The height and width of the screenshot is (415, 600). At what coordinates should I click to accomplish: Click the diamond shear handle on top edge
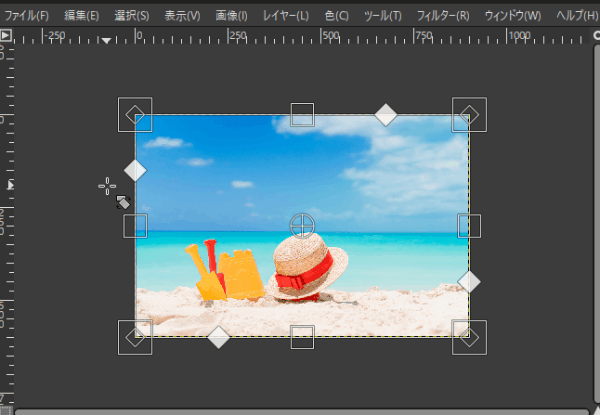click(x=386, y=115)
